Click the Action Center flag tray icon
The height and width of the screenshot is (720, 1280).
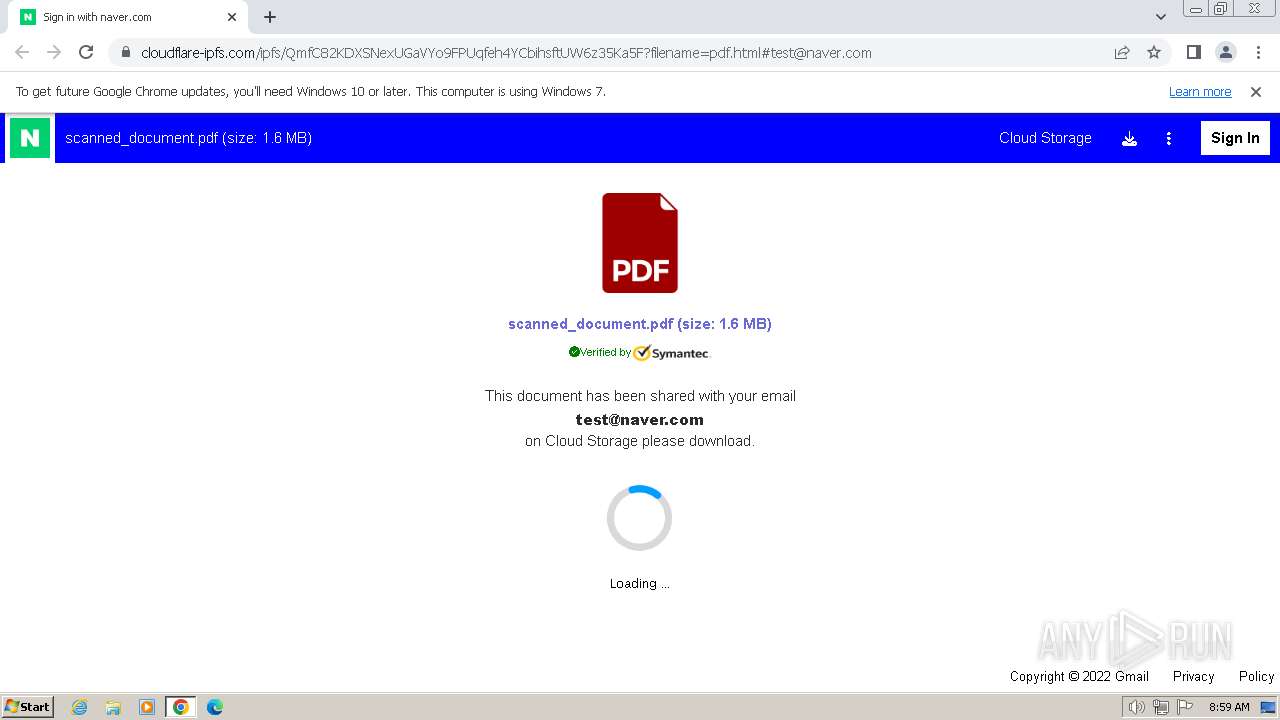pyautogui.click(x=1185, y=707)
